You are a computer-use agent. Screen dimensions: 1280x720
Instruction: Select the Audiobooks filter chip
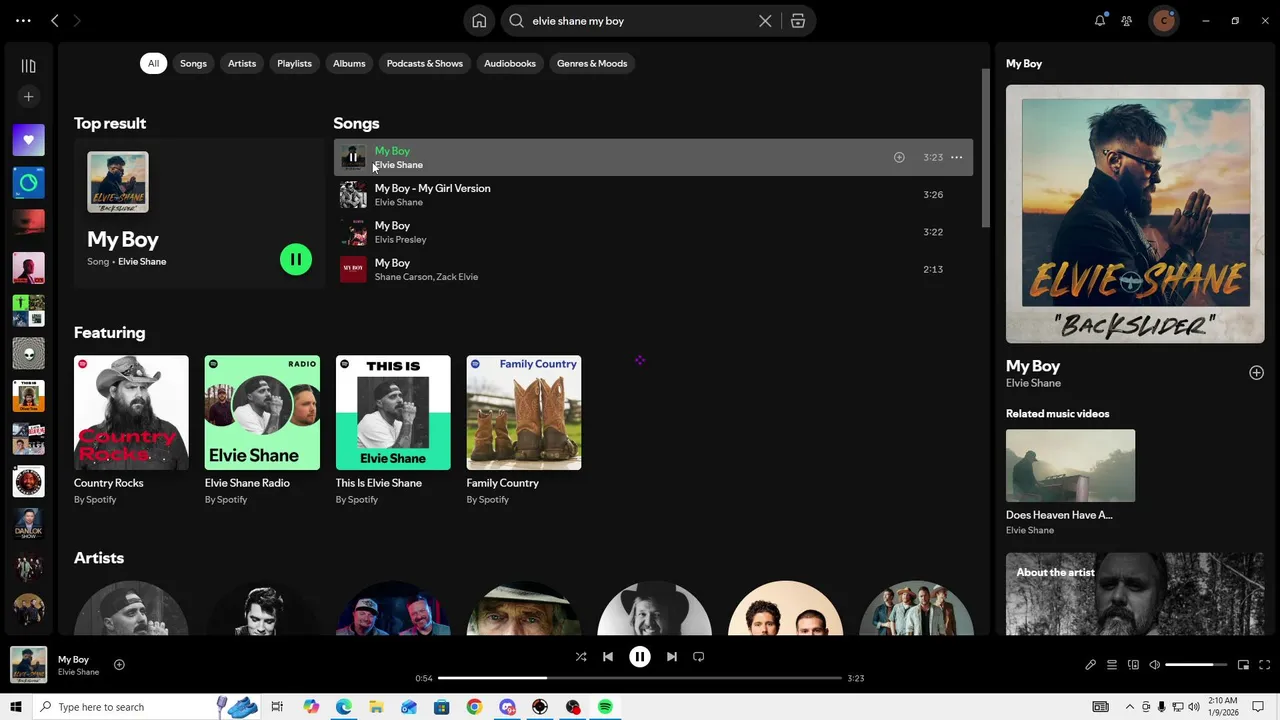click(510, 63)
